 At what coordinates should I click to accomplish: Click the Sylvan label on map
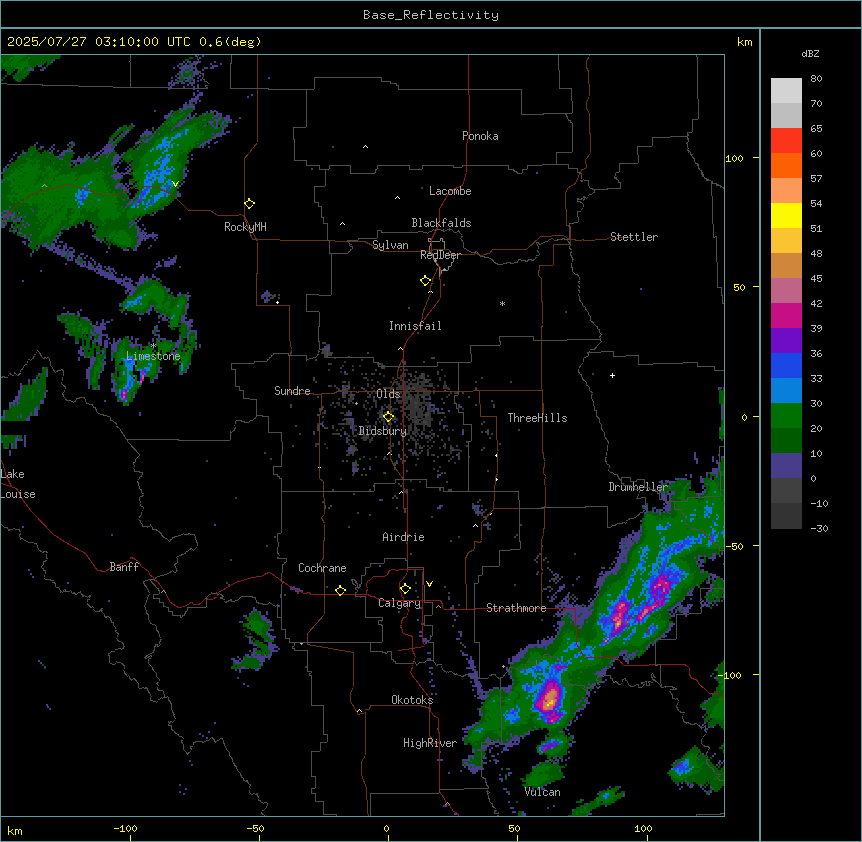[390, 245]
